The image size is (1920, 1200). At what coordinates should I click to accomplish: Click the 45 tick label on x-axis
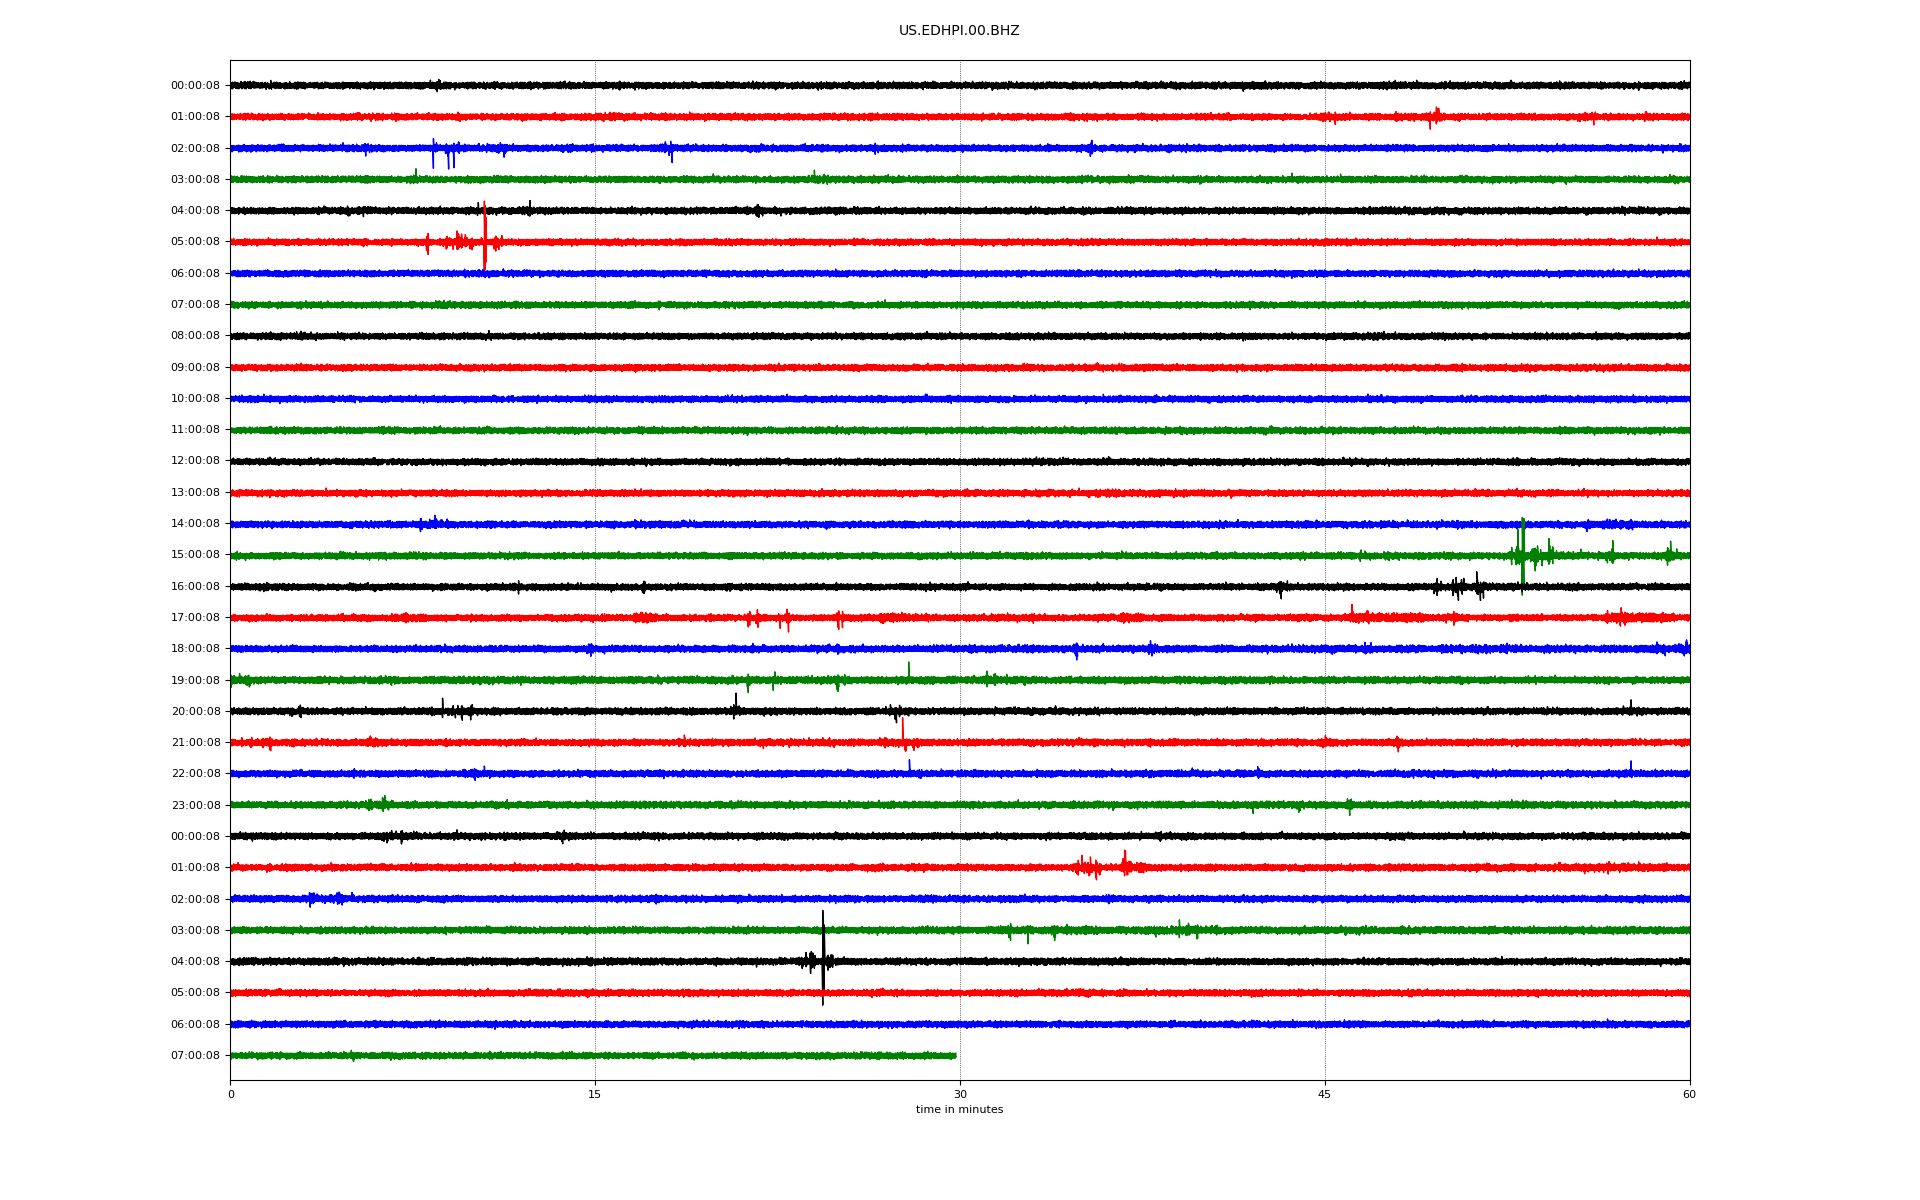click(1324, 1094)
